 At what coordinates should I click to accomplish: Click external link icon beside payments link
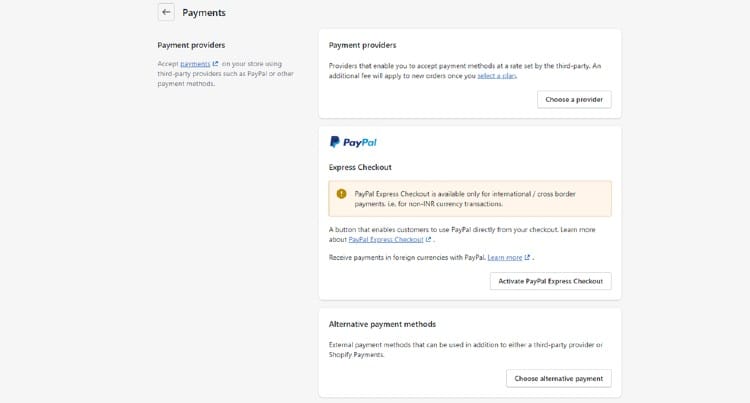coord(215,64)
